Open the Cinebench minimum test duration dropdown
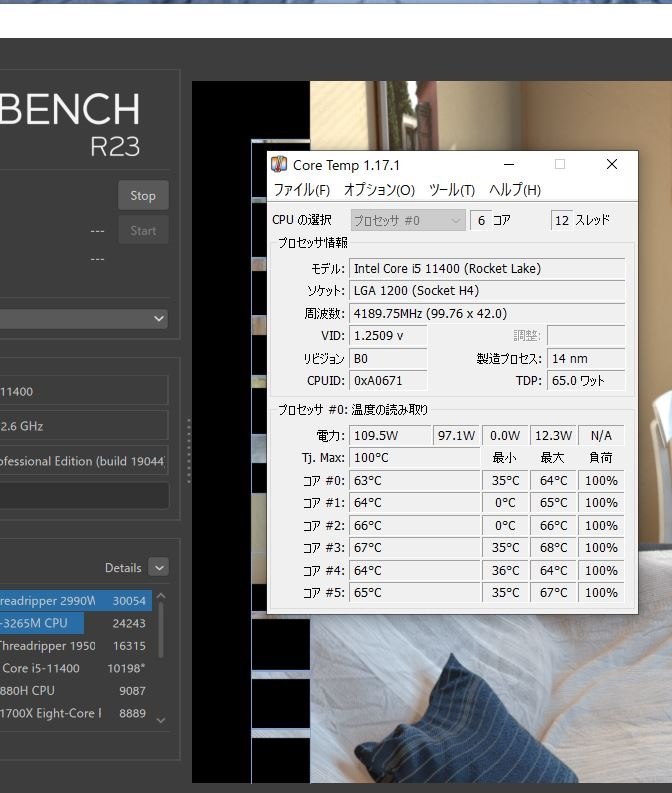The height and width of the screenshot is (793, 672). pyautogui.click(x=83, y=319)
